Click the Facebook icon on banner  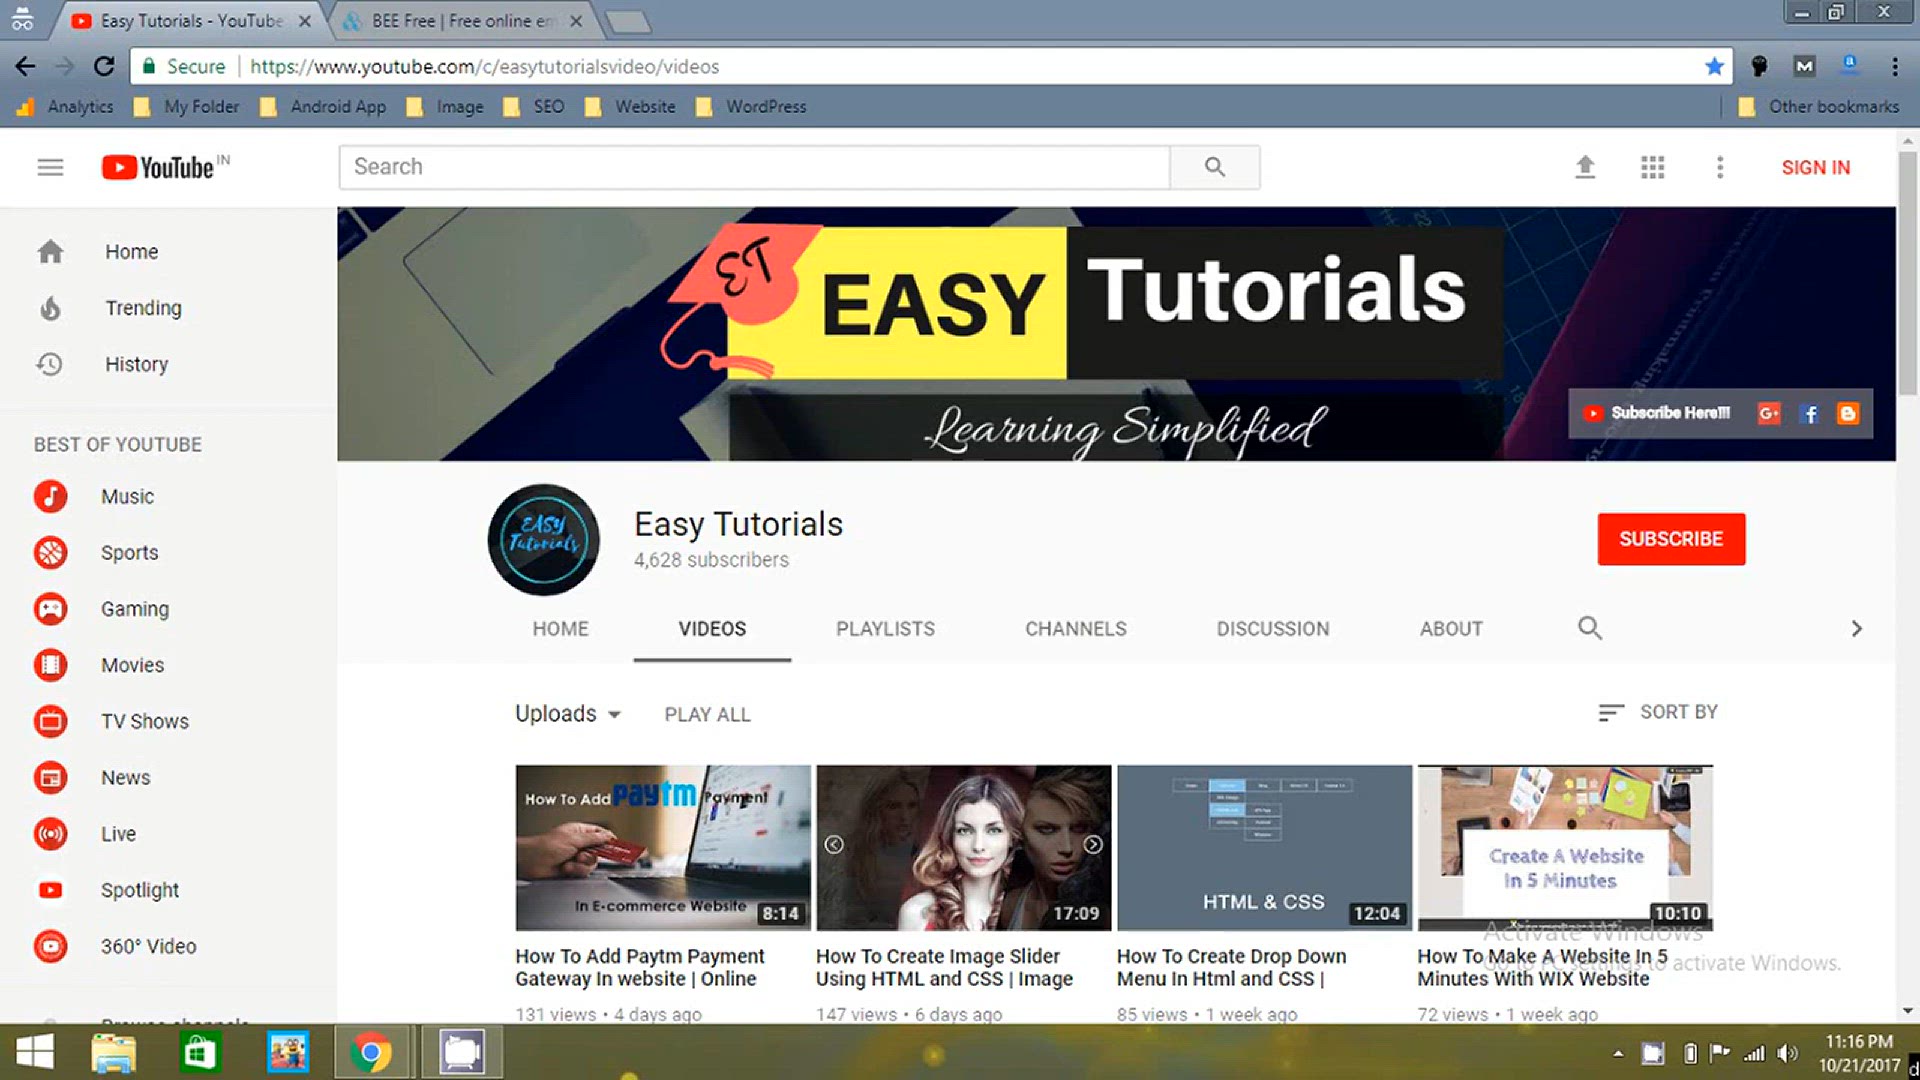pyautogui.click(x=1809, y=413)
